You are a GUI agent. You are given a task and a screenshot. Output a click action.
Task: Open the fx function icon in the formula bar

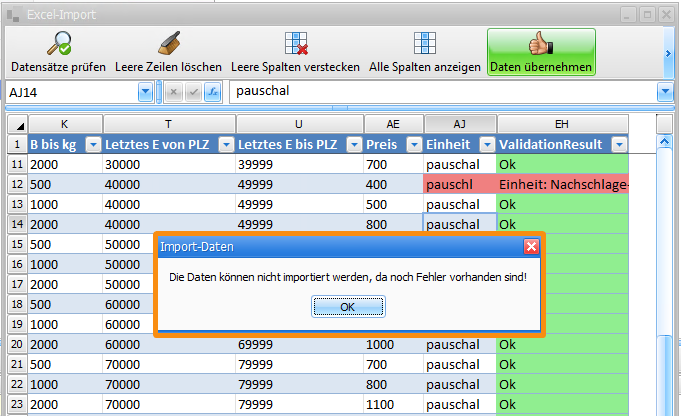213,92
